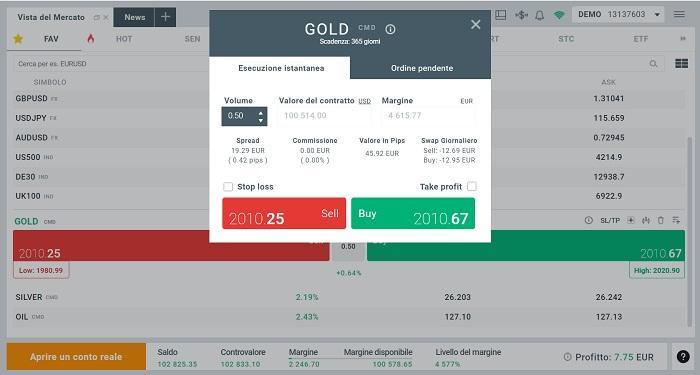The height and width of the screenshot is (375, 700).
Task: Enable the Take profit checkbox
Action: click(471, 186)
